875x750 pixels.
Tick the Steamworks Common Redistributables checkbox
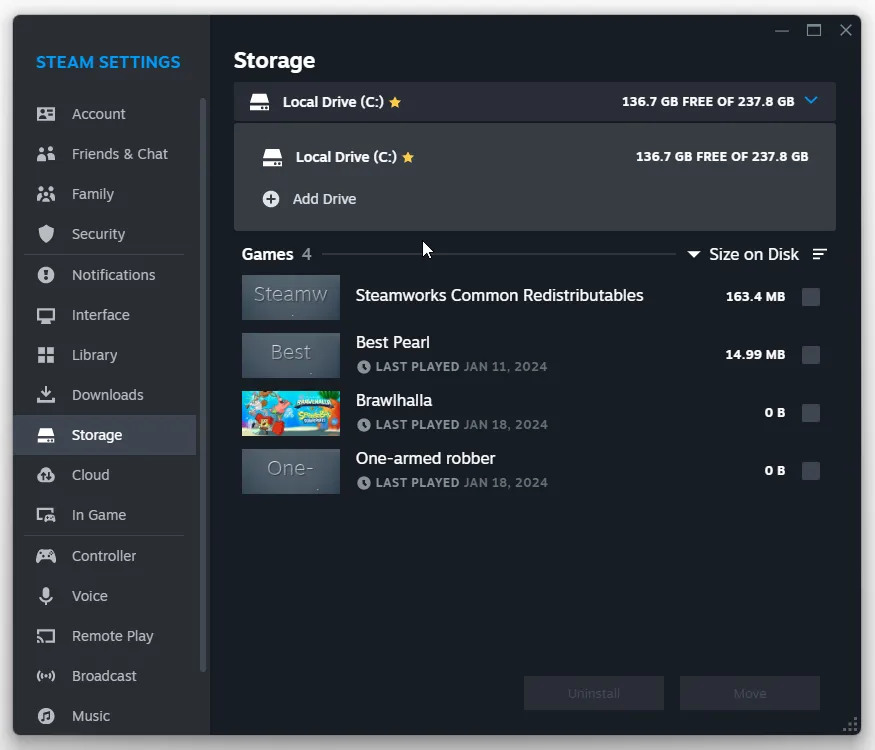(811, 297)
